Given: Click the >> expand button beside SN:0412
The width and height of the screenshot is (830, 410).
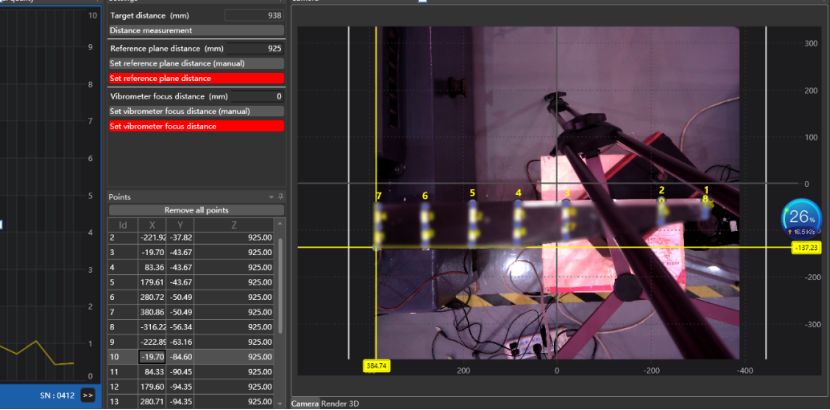Looking at the screenshot, I should (88, 395).
